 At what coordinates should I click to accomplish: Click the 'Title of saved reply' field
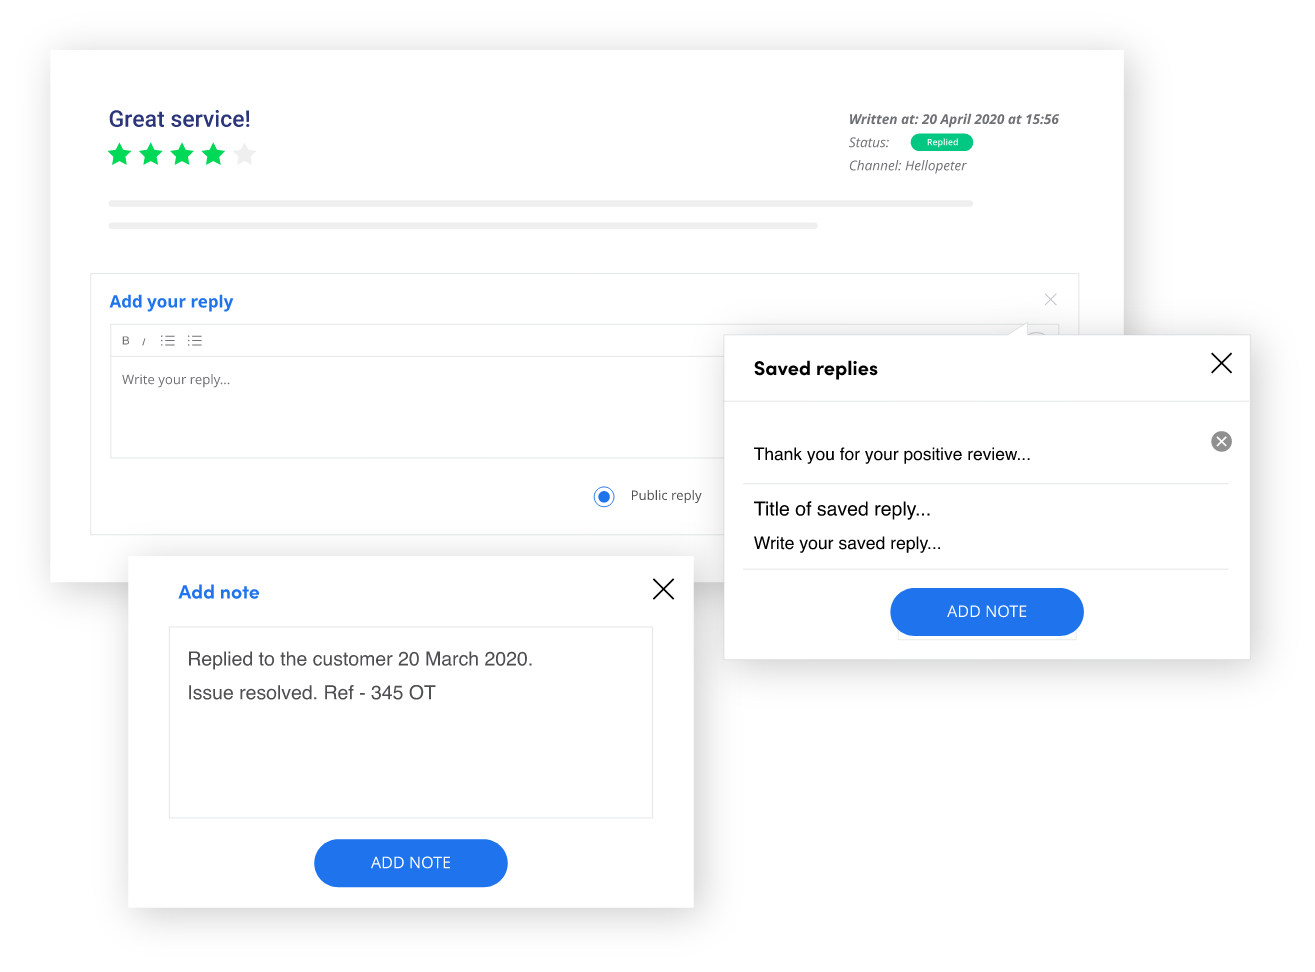(842, 509)
